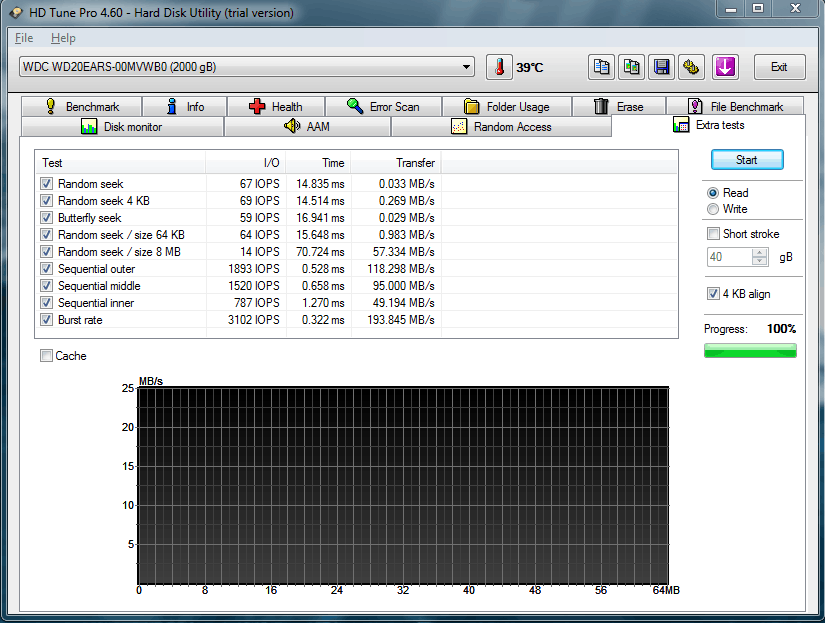
Task: Expand the WDC WD20EARS drive dropdown
Action: click(x=466, y=67)
